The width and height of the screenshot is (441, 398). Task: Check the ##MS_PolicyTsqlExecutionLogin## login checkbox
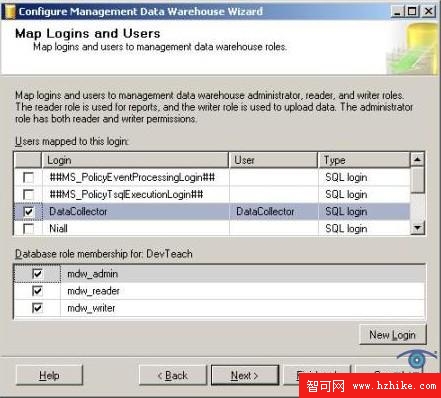pyautogui.click(x=29, y=194)
